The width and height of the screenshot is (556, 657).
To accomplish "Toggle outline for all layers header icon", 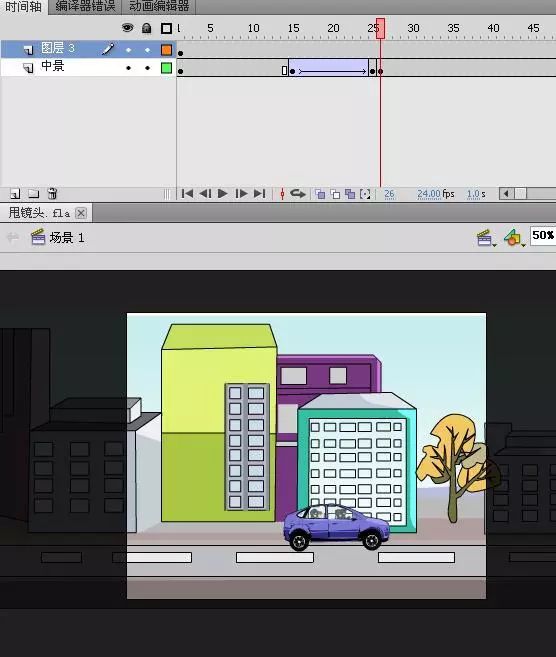I will tap(166, 28).
